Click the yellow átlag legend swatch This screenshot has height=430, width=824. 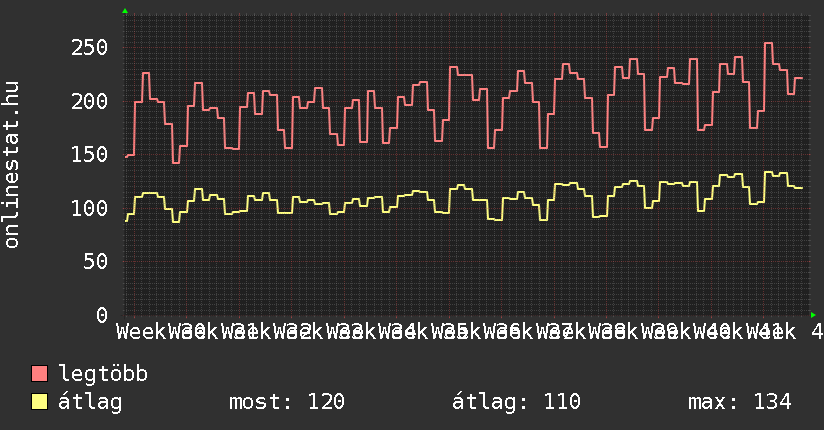[40, 402]
